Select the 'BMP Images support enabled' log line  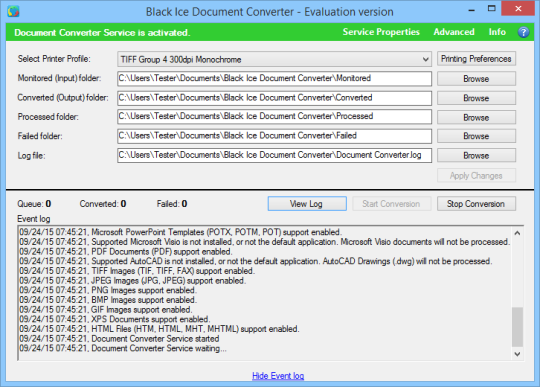pos(108,300)
